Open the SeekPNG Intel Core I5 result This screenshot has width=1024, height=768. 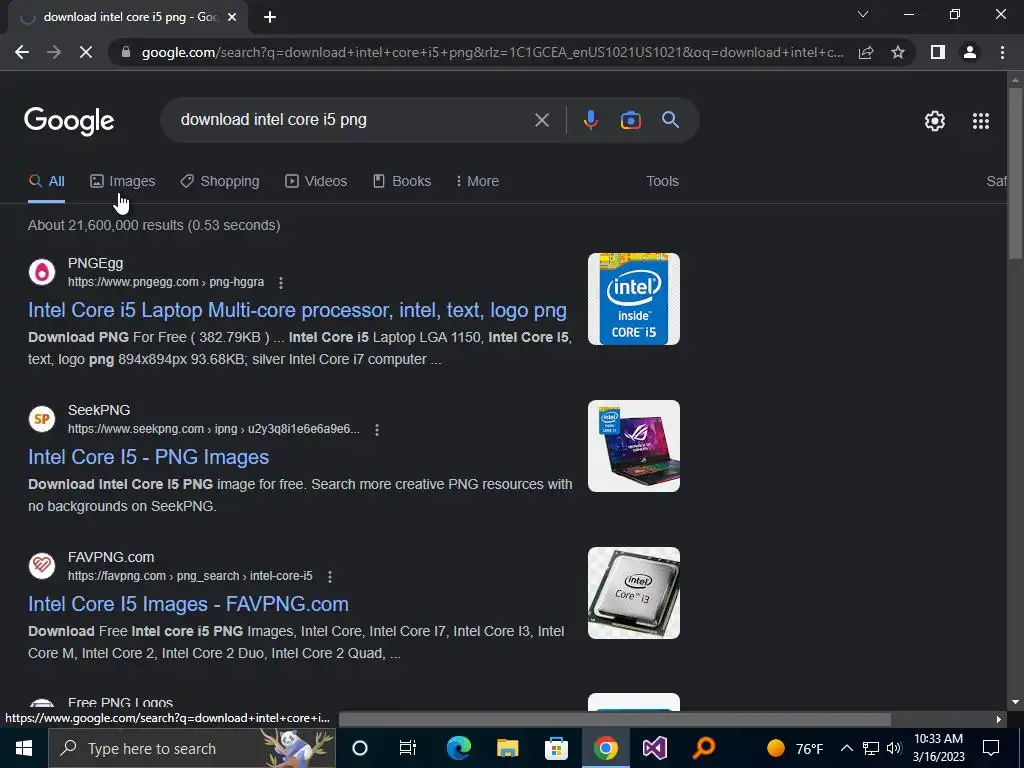coord(148,457)
